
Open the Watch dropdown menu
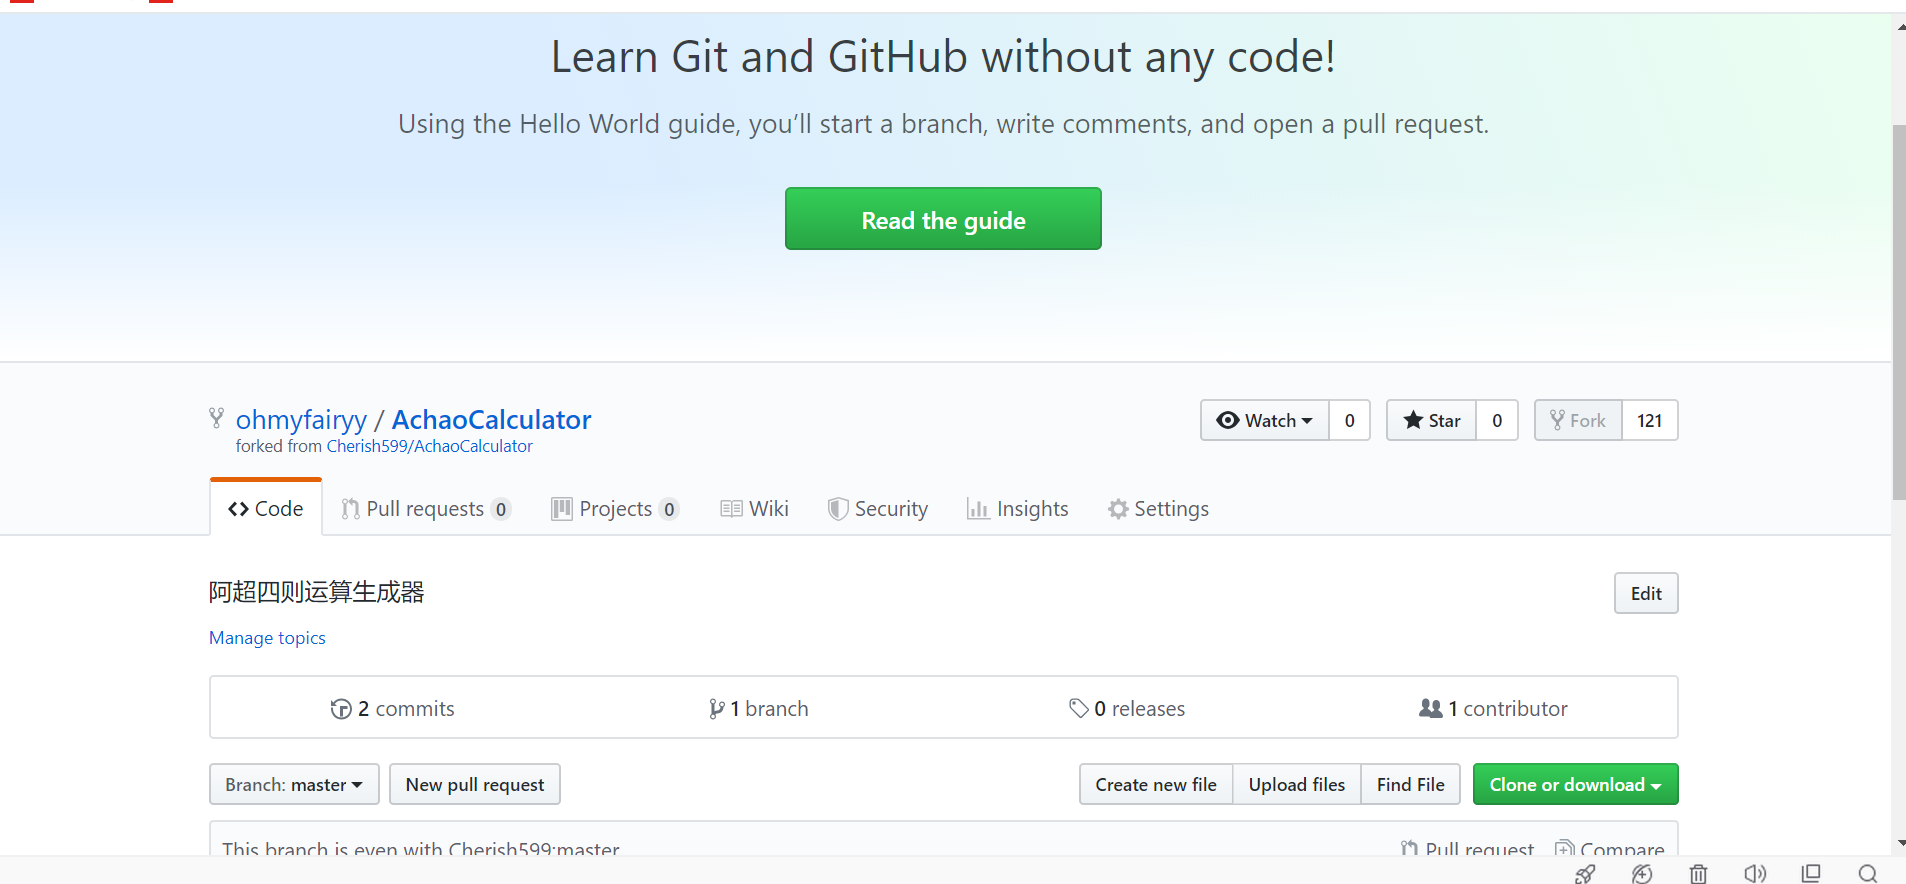[x=1265, y=420]
